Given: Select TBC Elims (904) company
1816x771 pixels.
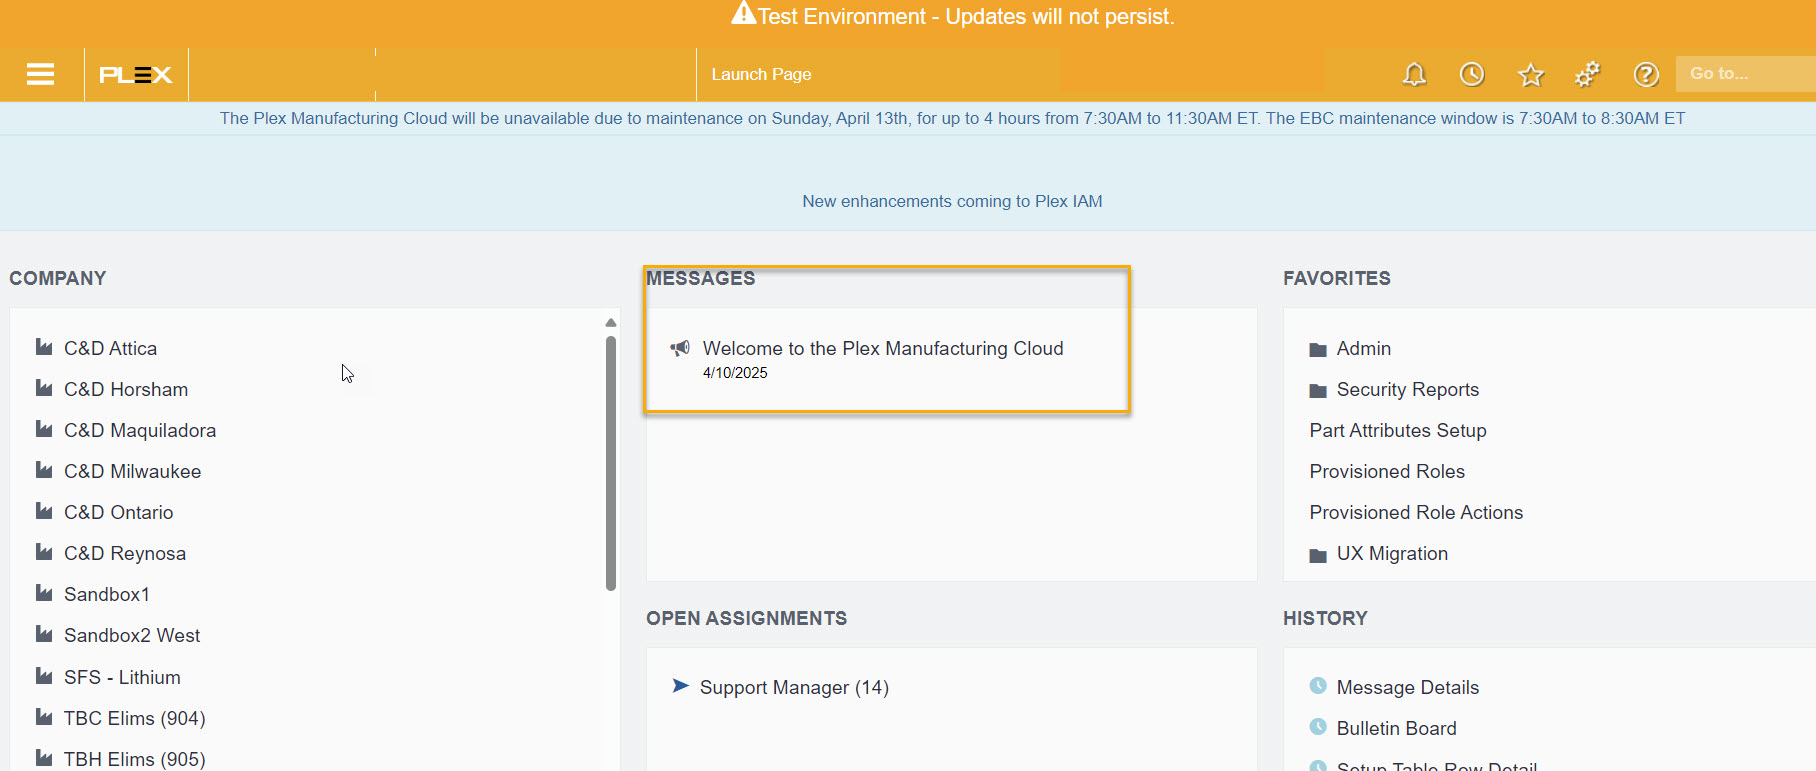Looking at the screenshot, I should 134,718.
